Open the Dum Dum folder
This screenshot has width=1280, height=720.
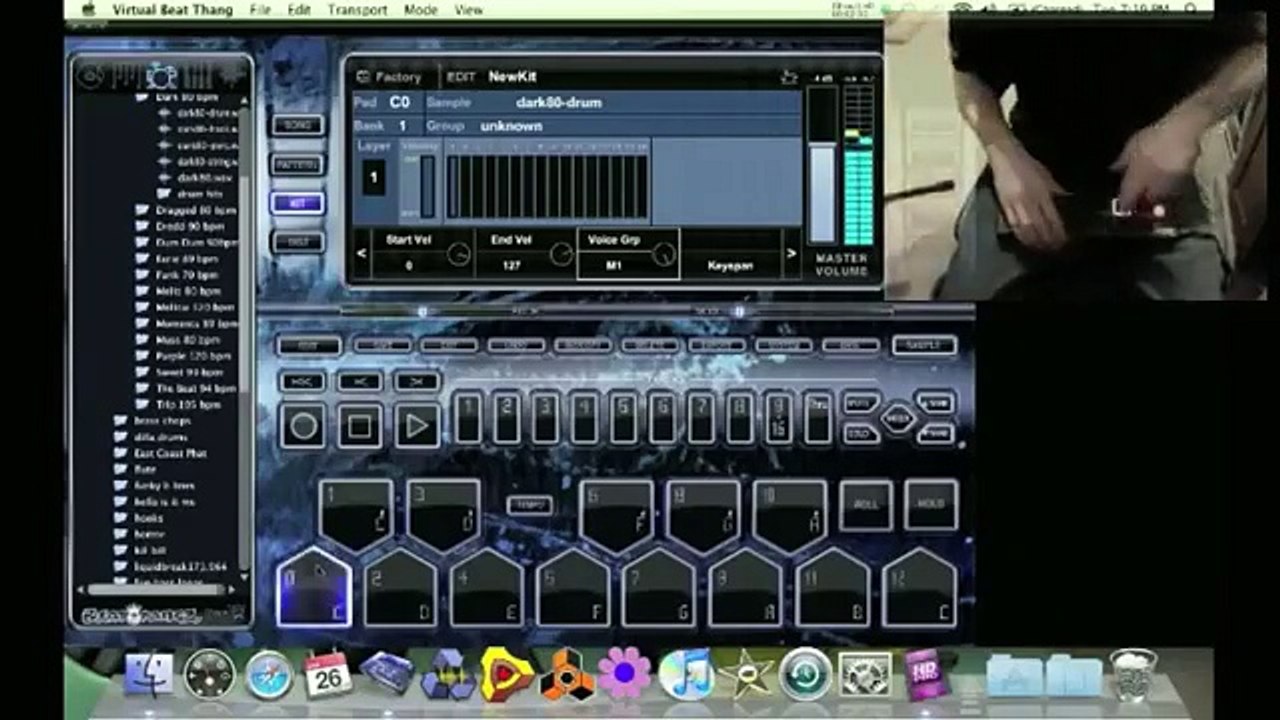(x=187, y=243)
